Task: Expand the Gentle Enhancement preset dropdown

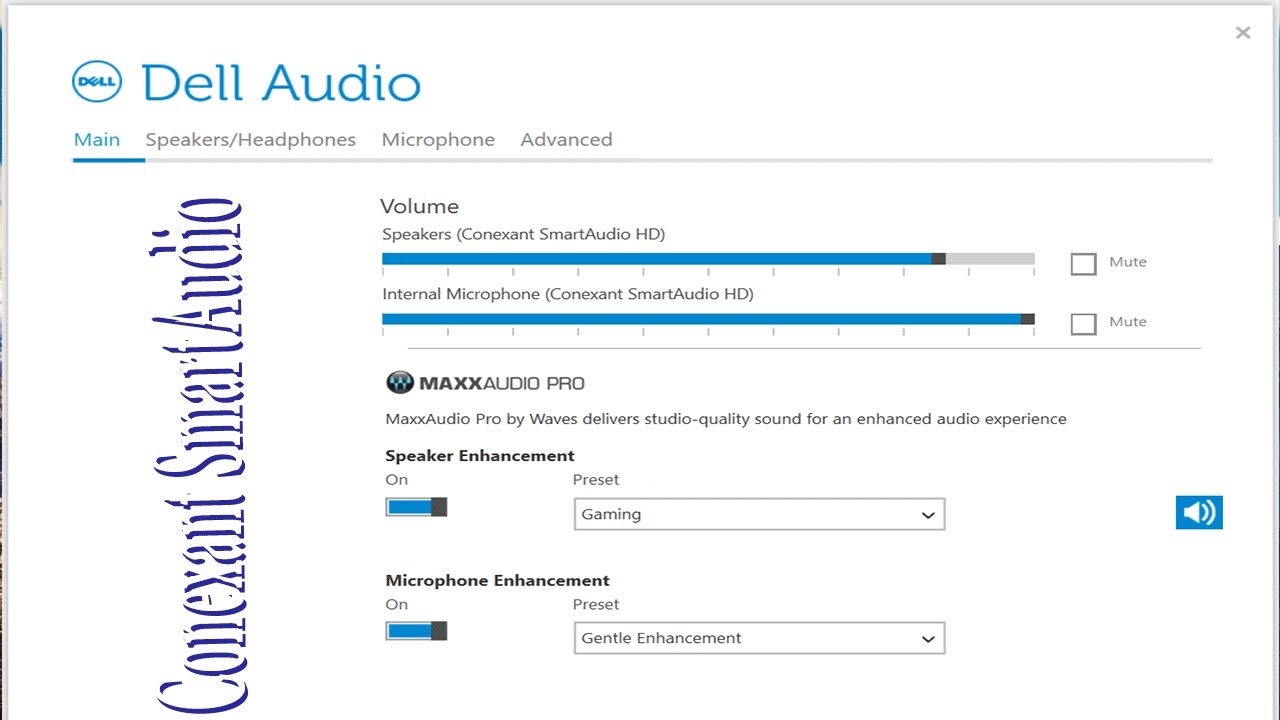Action: [758, 638]
